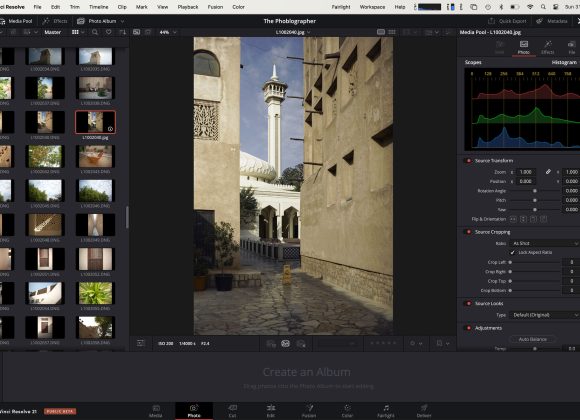Click the flip horizontal icon
580x420 pixels.
[513, 219]
